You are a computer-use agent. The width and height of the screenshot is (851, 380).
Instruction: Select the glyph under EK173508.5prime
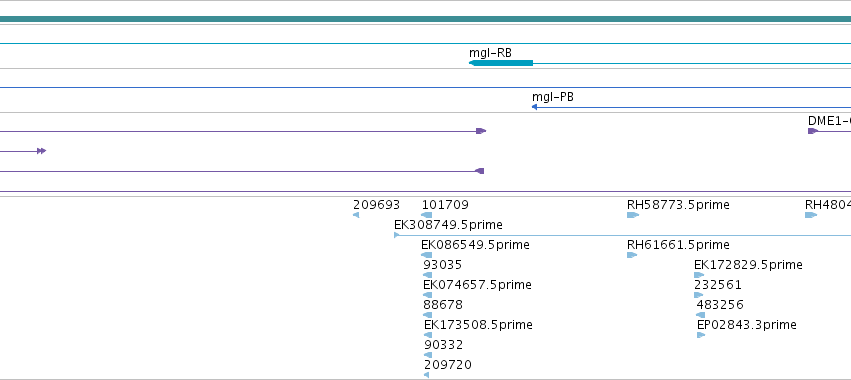coord(428,335)
